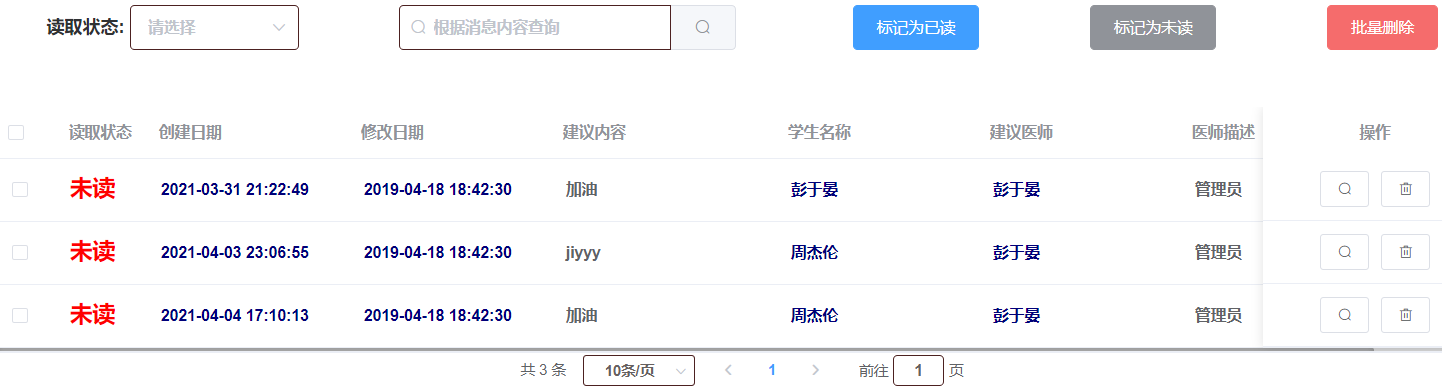Open the 读取状态 dropdown selector
Image resolution: width=1442 pixels, height=390 pixels.
(x=214, y=28)
